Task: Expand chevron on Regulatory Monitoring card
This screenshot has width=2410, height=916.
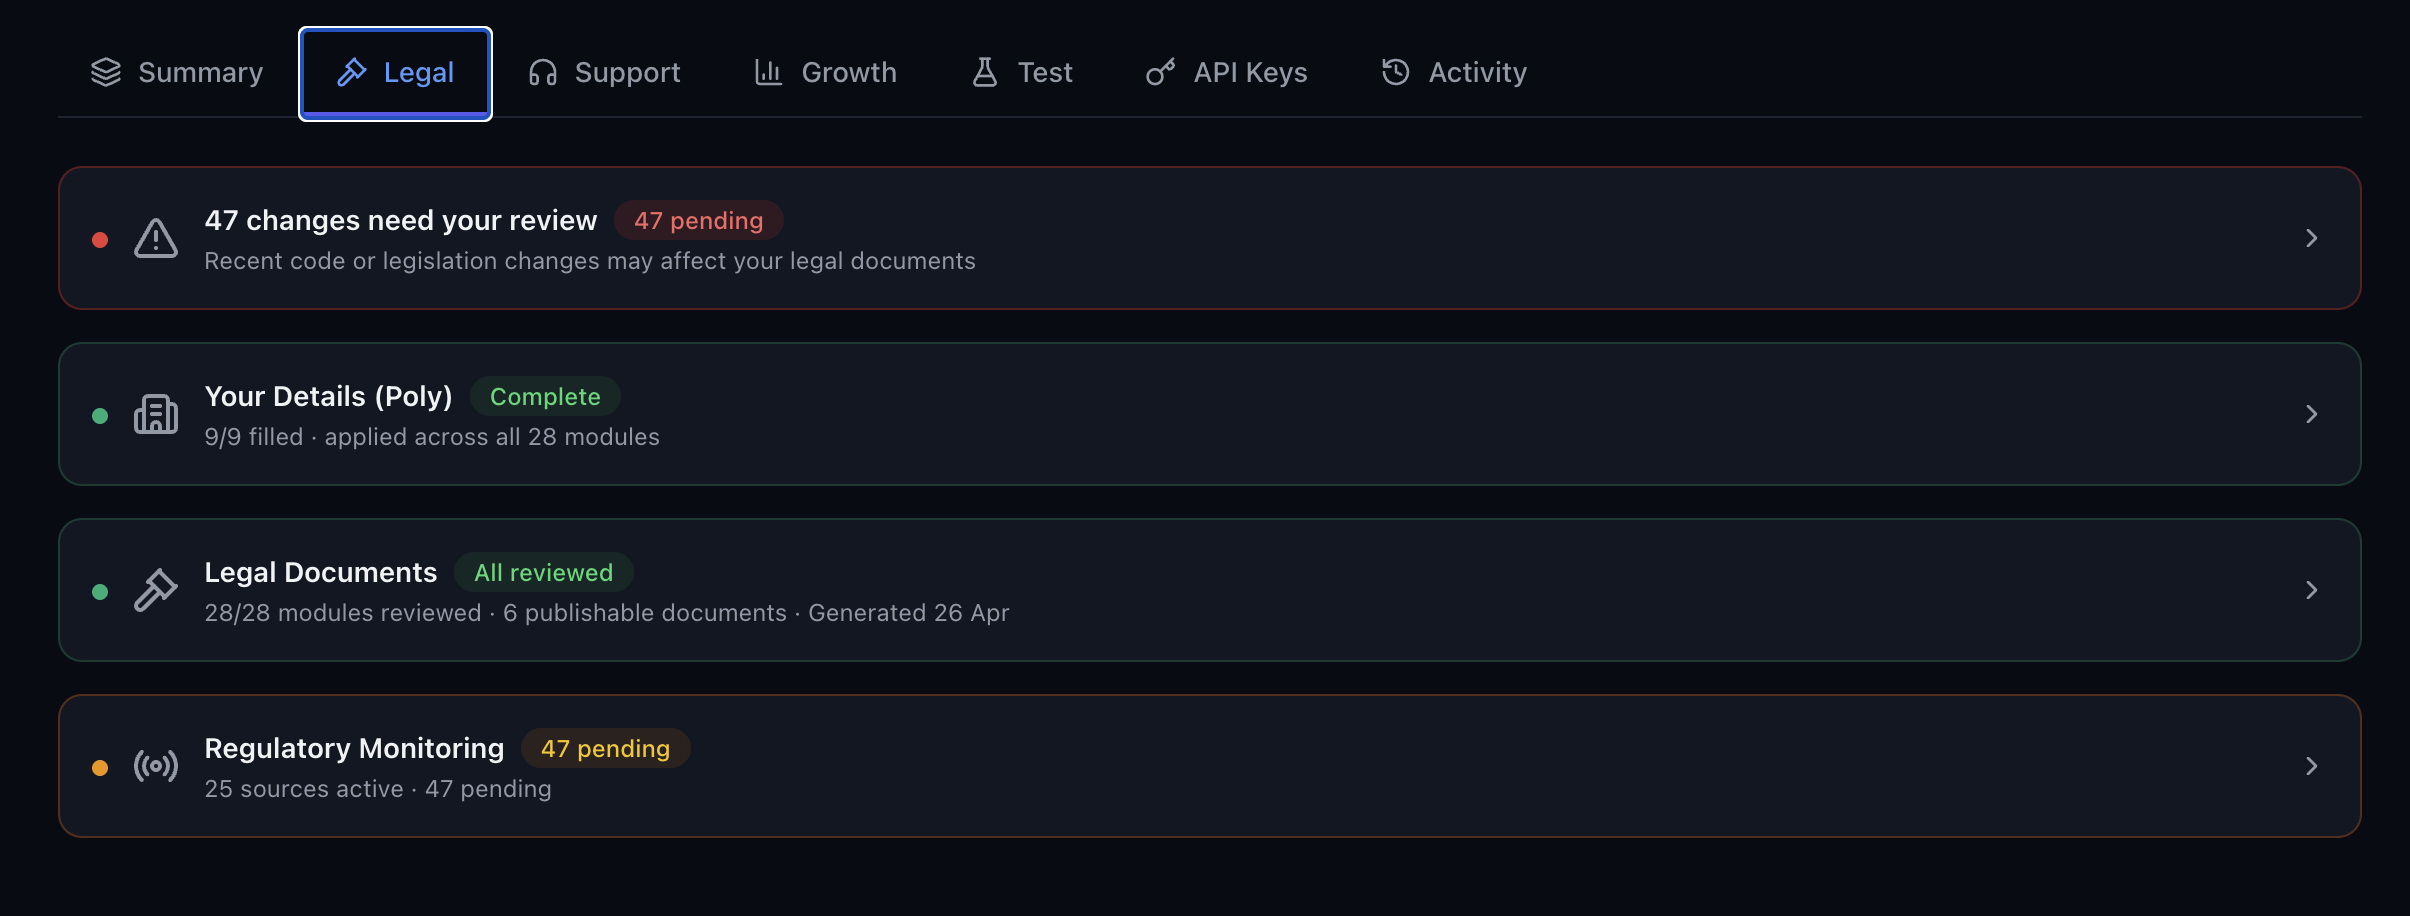Action: 2311,766
